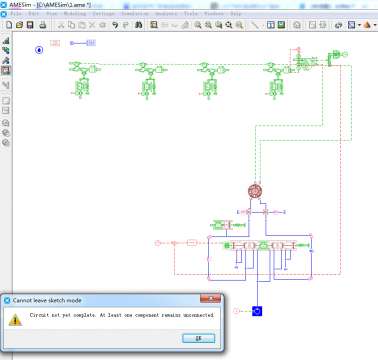This screenshot has width=378, height=360.
Task: Click the binoculars Find icon
Action: click(x=138, y=25)
